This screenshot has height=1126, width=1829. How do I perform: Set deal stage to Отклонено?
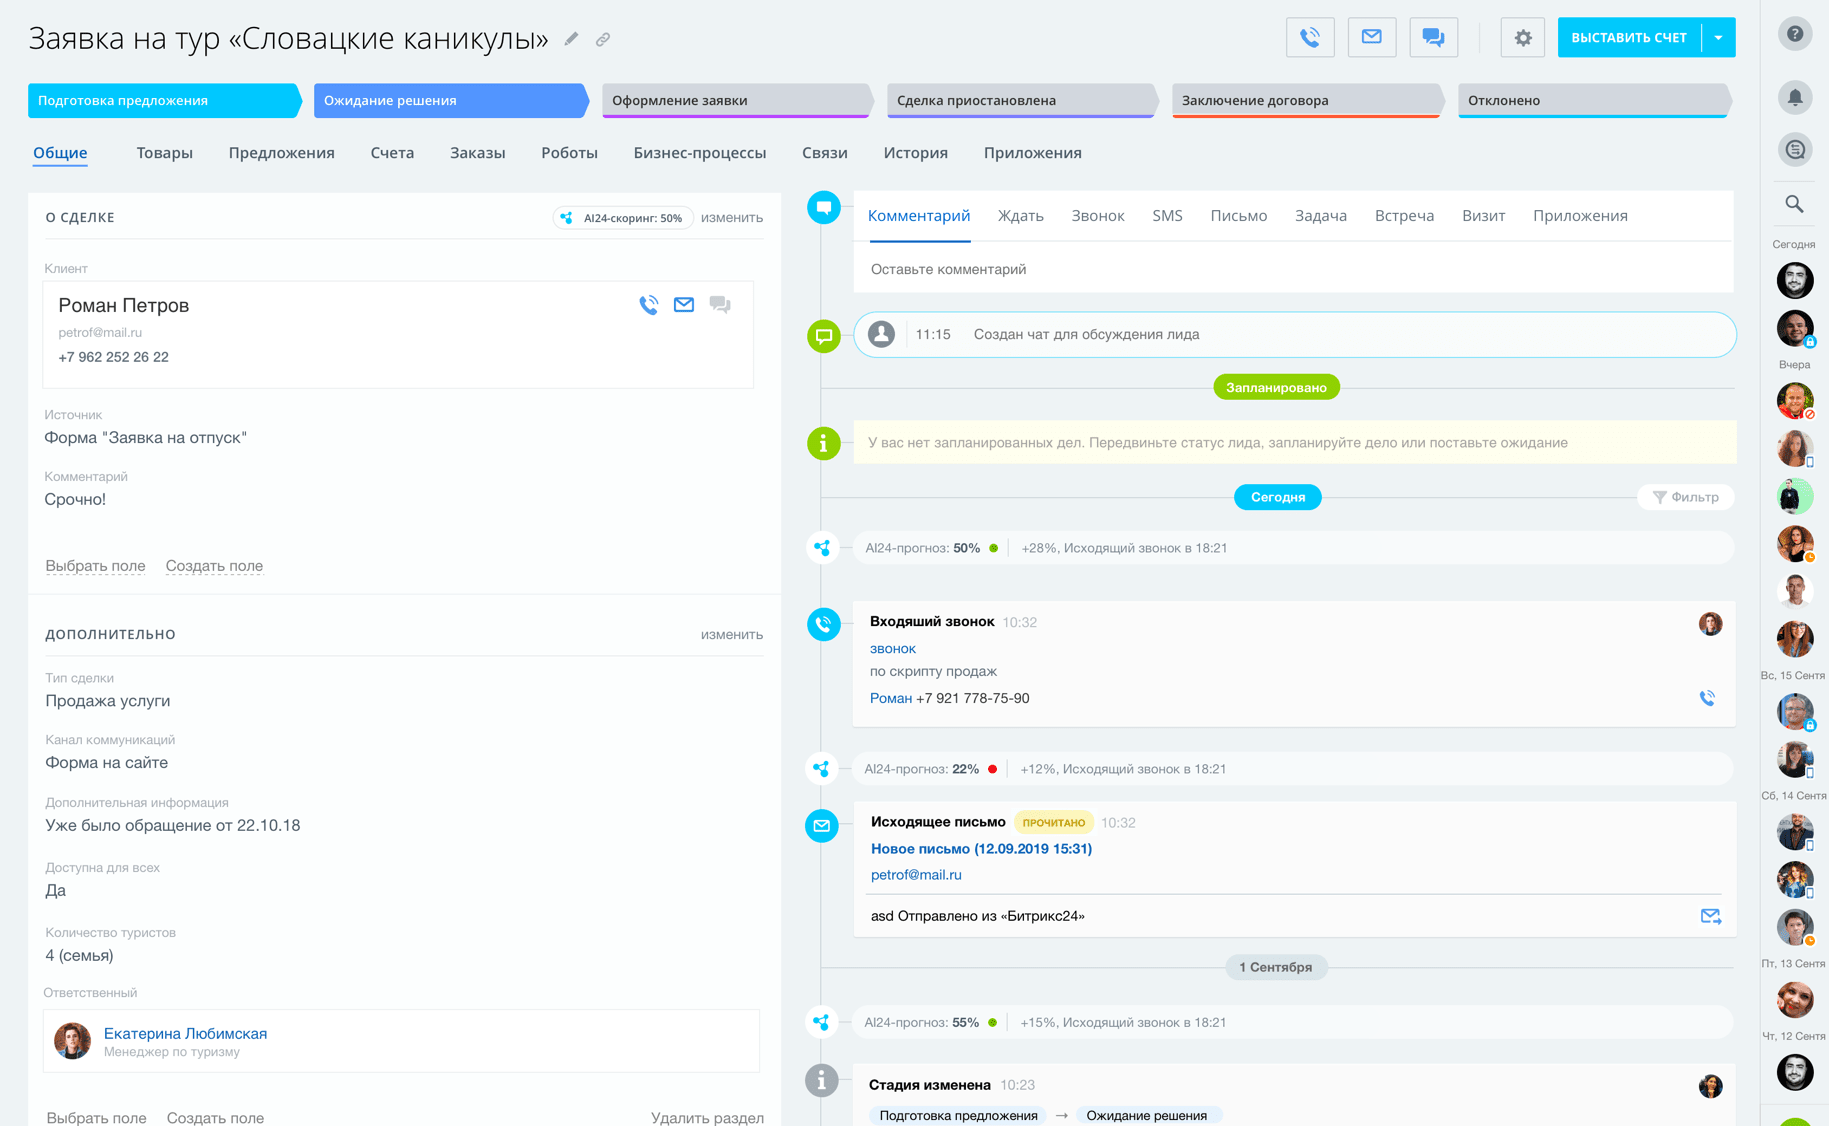(1591, 100)
